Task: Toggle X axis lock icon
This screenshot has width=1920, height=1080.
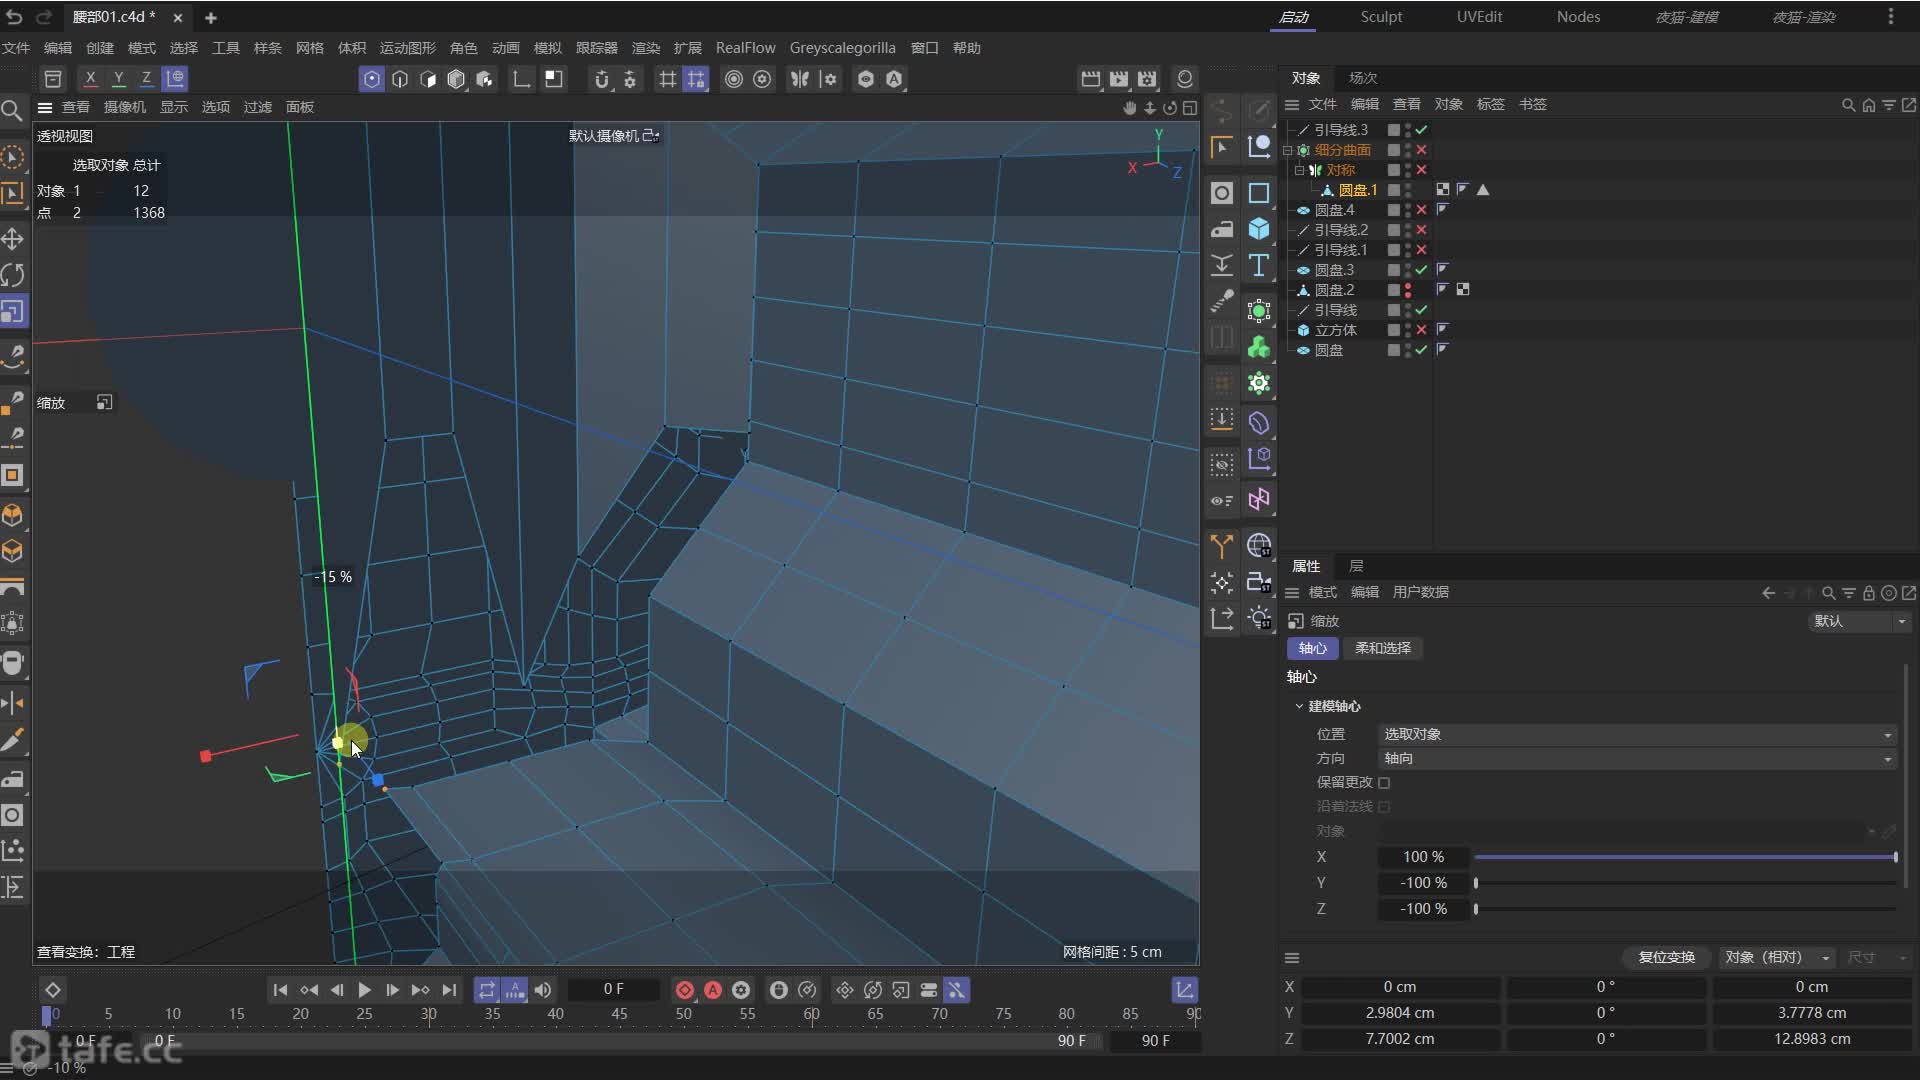Action: [x=90, y=79]
